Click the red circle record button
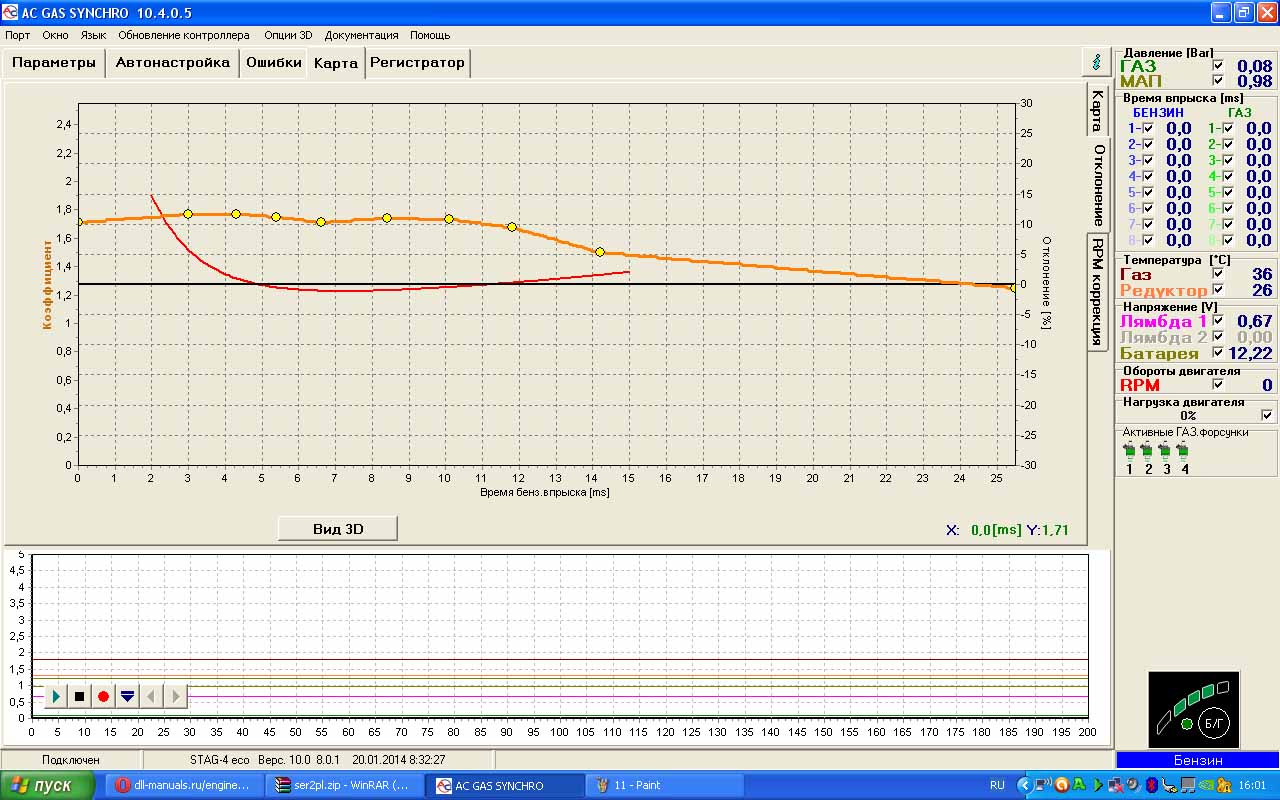Screen dimensions: 1280x800 point(103,696)
